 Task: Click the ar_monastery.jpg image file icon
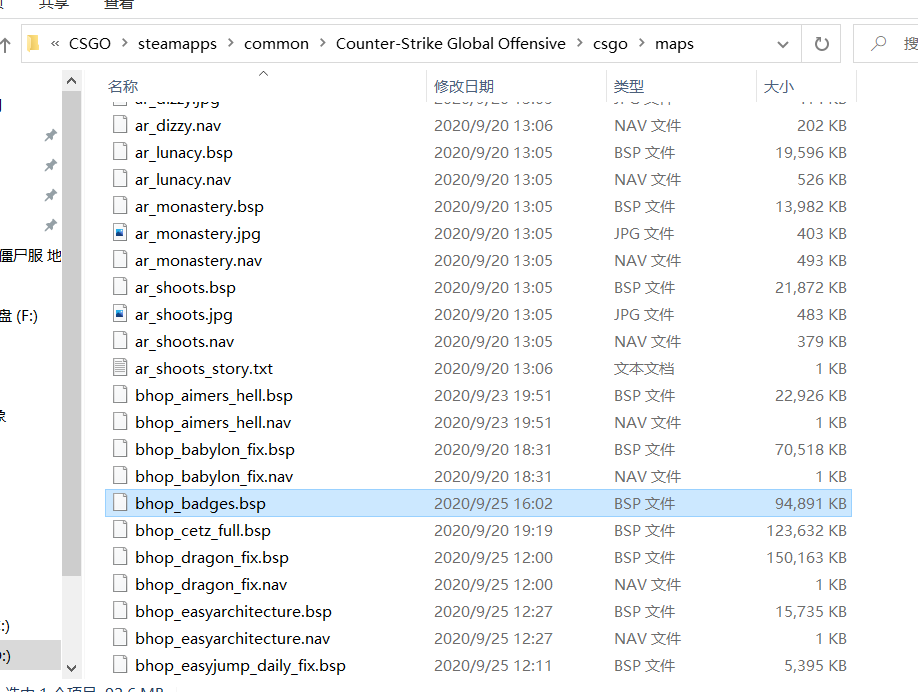click(120, 233)
